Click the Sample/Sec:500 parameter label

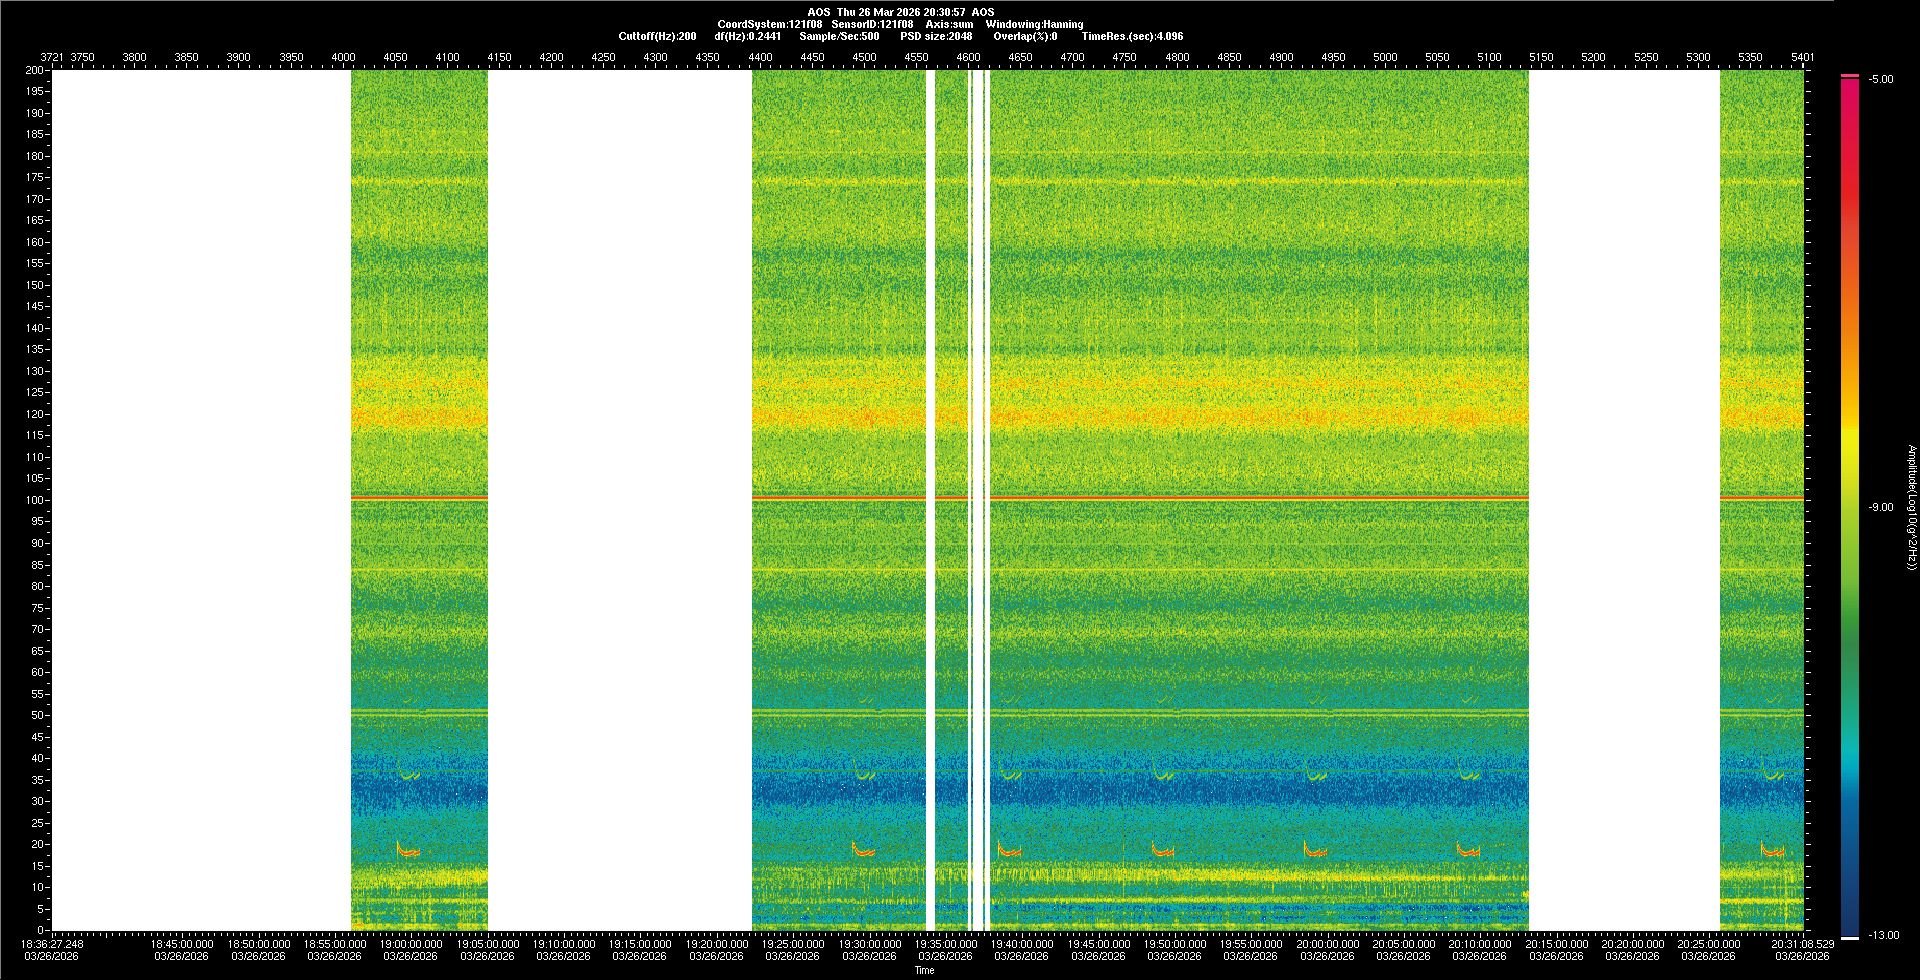pyautogui.click(x=839, y=36)
